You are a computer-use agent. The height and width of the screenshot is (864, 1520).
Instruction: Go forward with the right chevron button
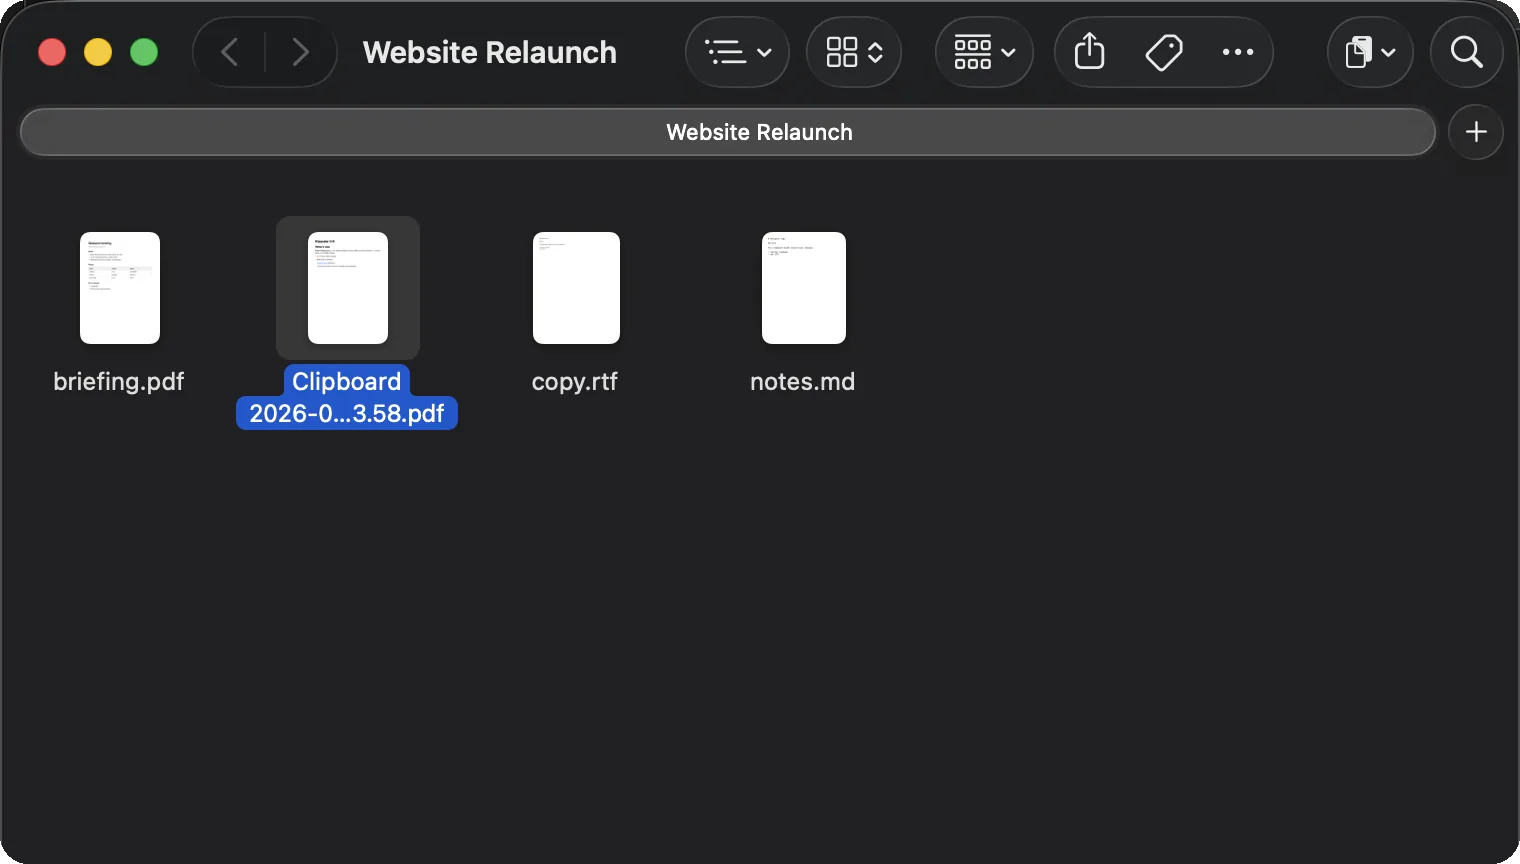[x=300, y=52]
